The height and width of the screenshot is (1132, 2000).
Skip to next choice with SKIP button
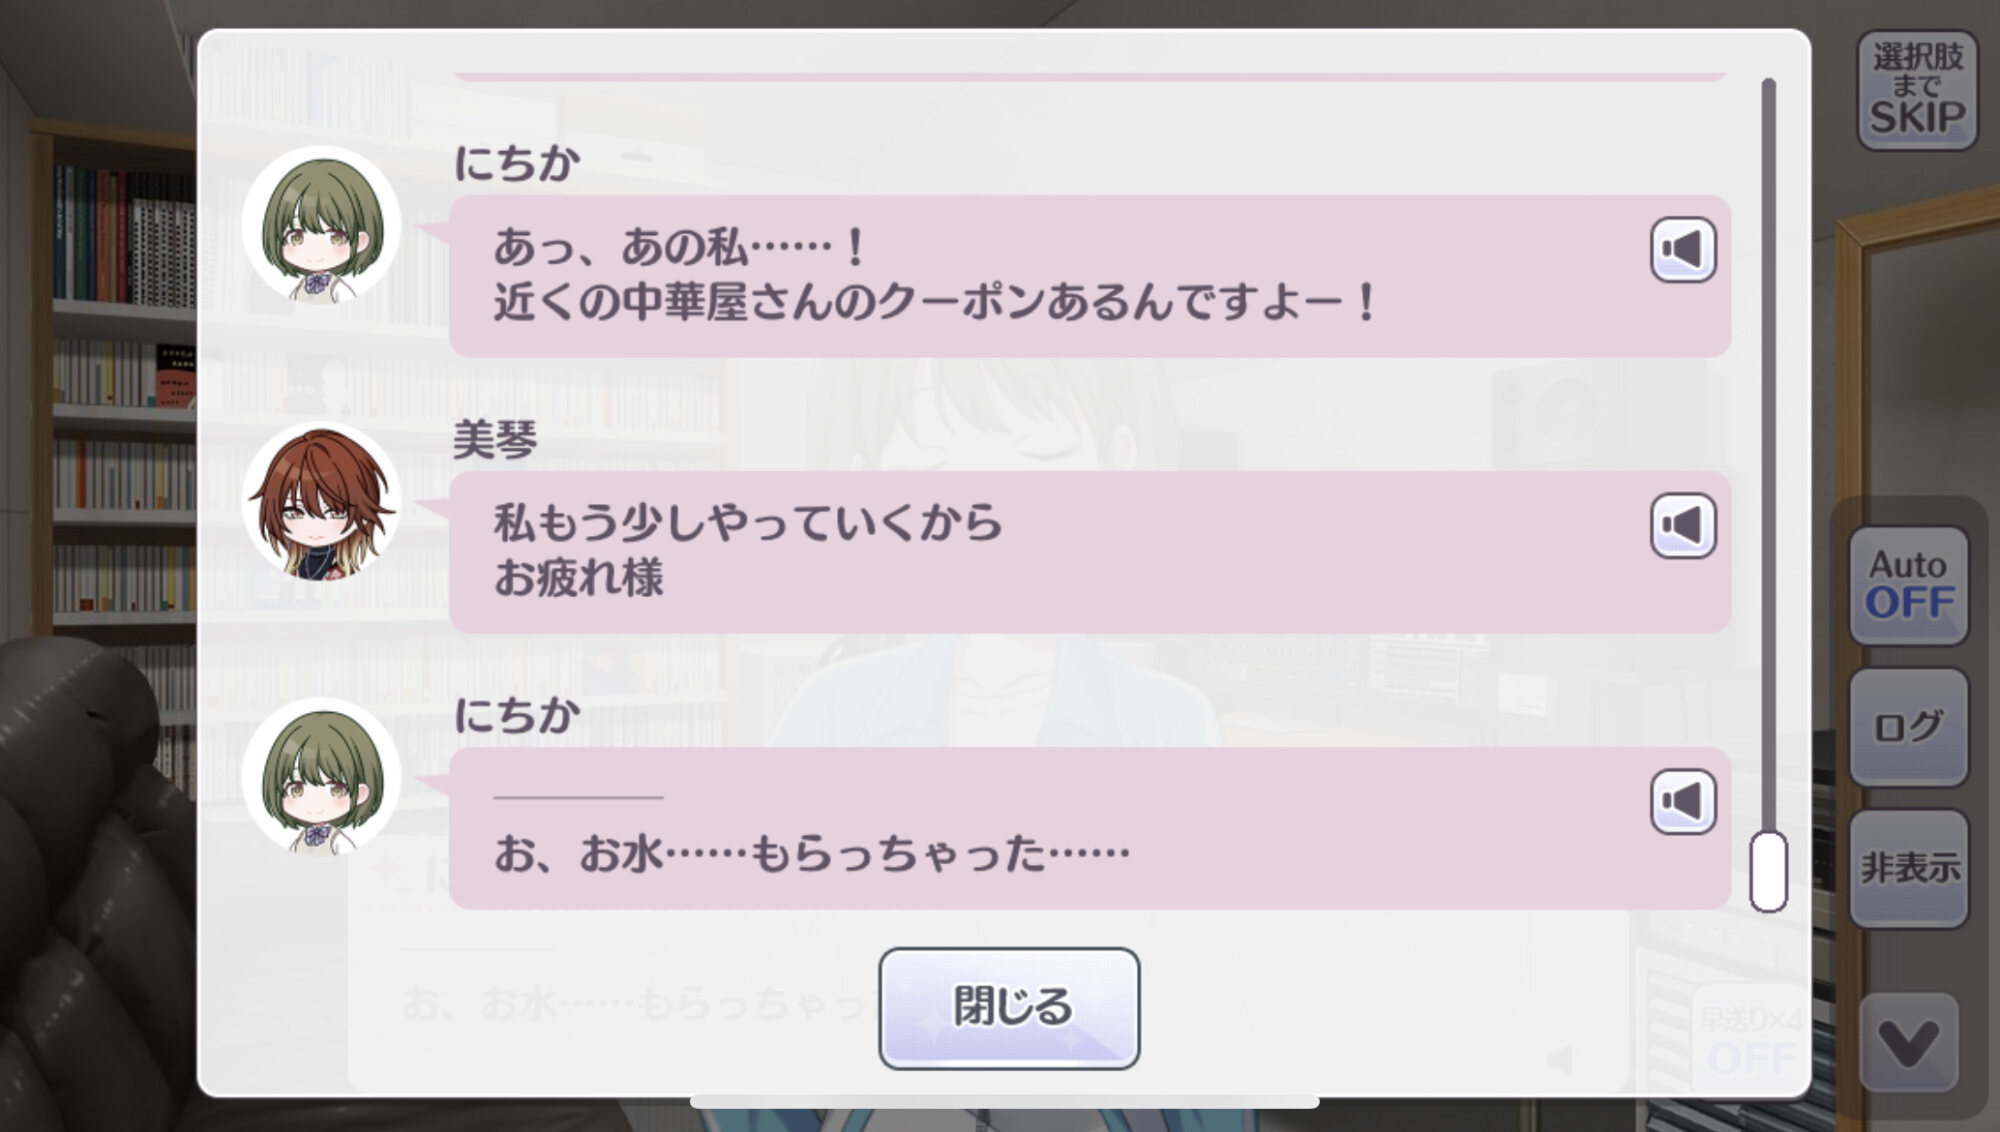click(x=1917, y=90)
